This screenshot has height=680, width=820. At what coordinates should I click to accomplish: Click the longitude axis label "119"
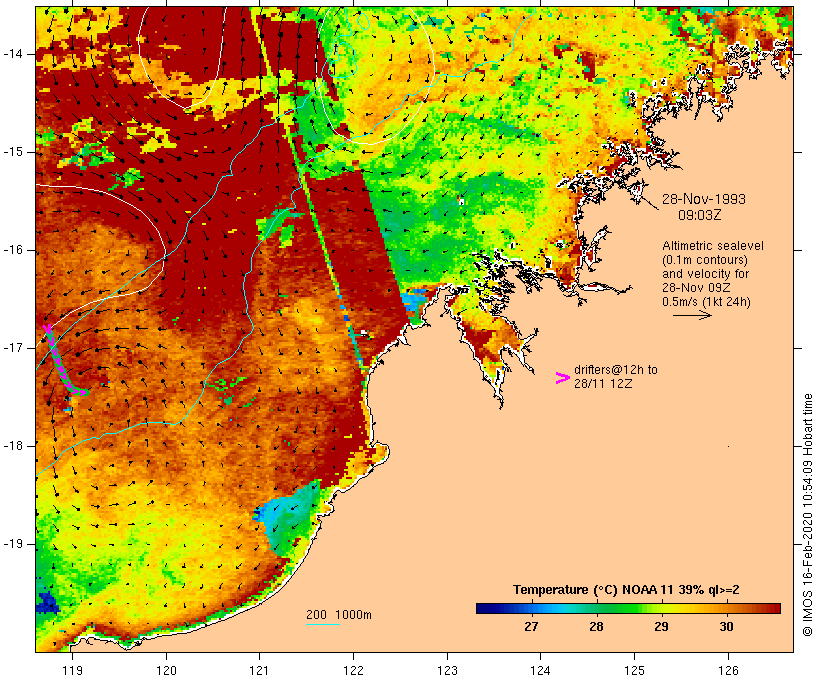pyautogui.click(x=72, y=670)
